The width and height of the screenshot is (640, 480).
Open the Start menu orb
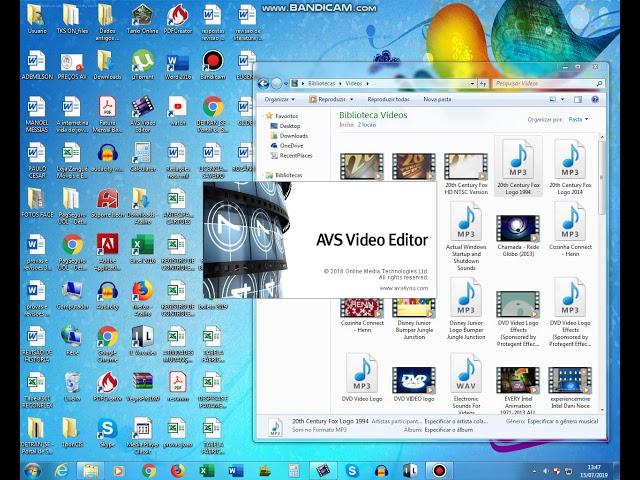click(31, 469)
